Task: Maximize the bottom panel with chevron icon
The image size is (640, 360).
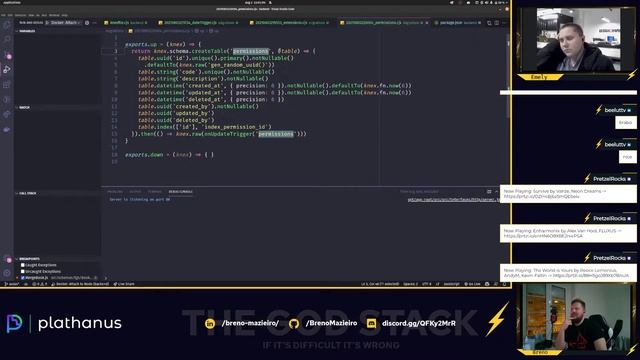Action: coord(497,191)
